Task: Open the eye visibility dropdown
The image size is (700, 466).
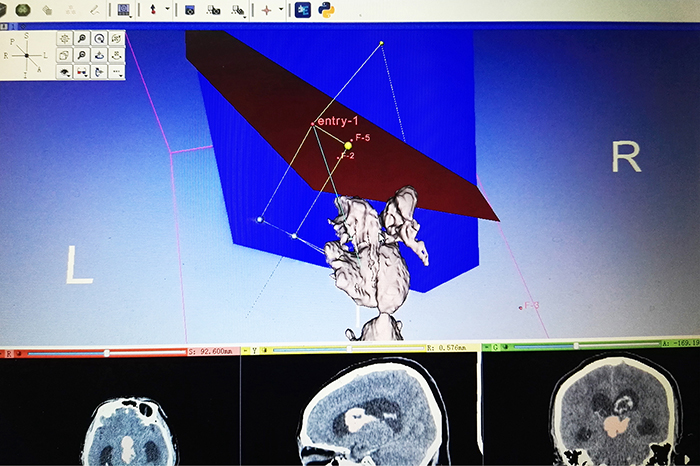Action: pos(64,72)
